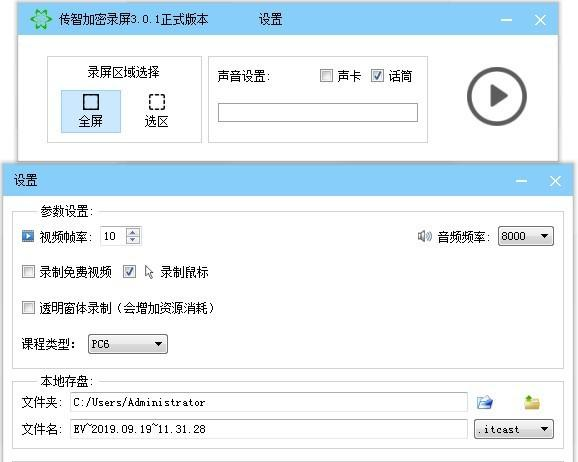
Task: Click the 课程类型: label
Action: click(48, 344)
